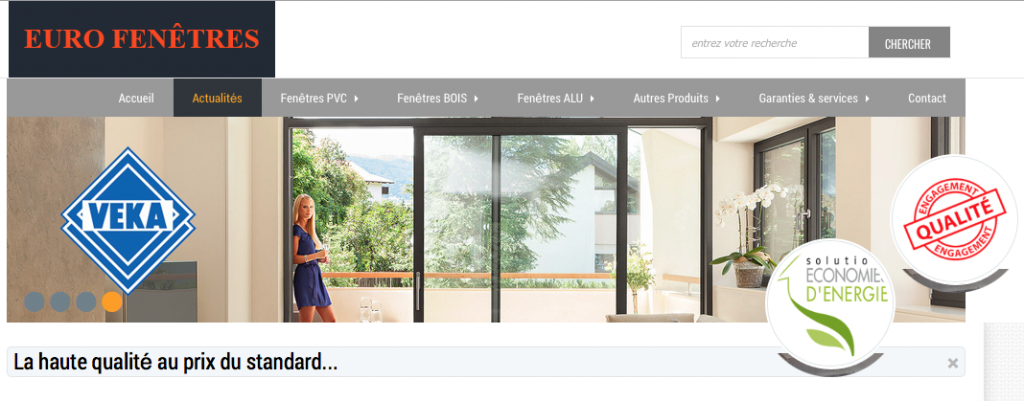Viewport: 1024px width, 401px height.
Task: Select the orange active slideshow dot
Action: point(112,302)
